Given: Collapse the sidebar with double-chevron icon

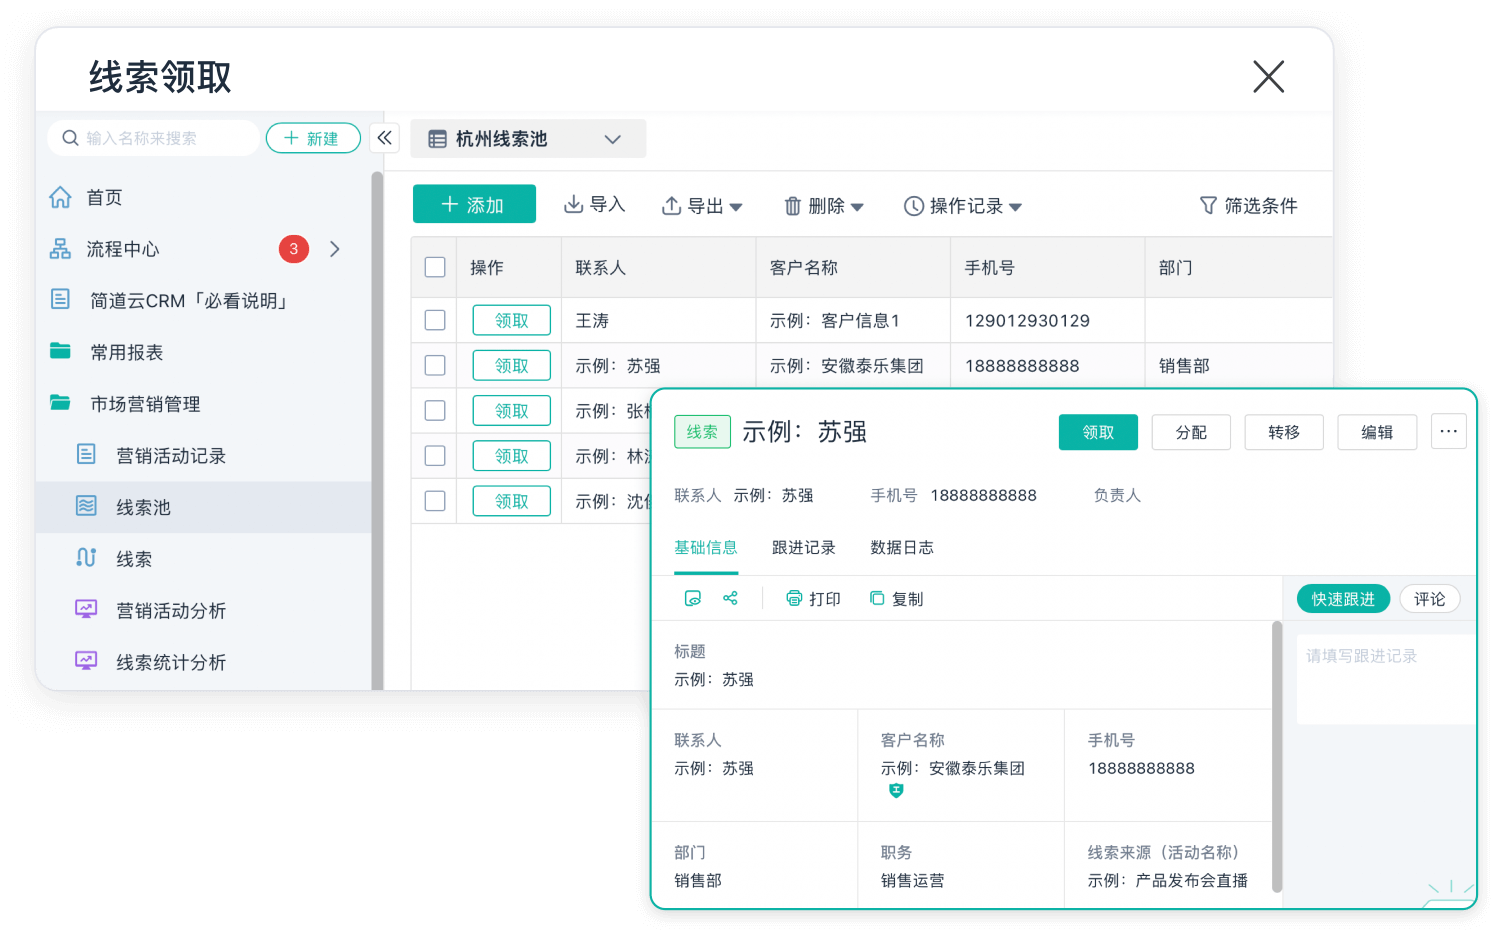Looking at the screenshot, I should 385,138.
